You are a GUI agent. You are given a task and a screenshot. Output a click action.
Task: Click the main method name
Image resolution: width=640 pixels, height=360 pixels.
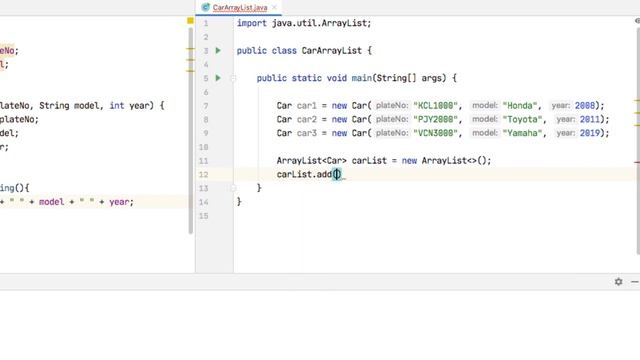361,78
